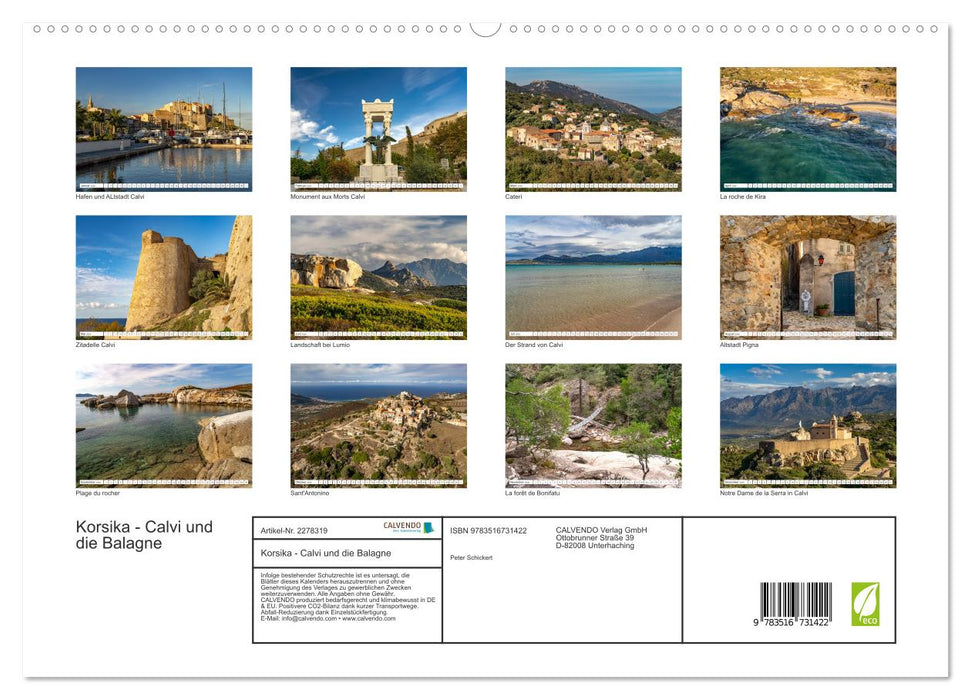View the Sant'Antonino hilltop village photo
971x700 pixels.
378,425
